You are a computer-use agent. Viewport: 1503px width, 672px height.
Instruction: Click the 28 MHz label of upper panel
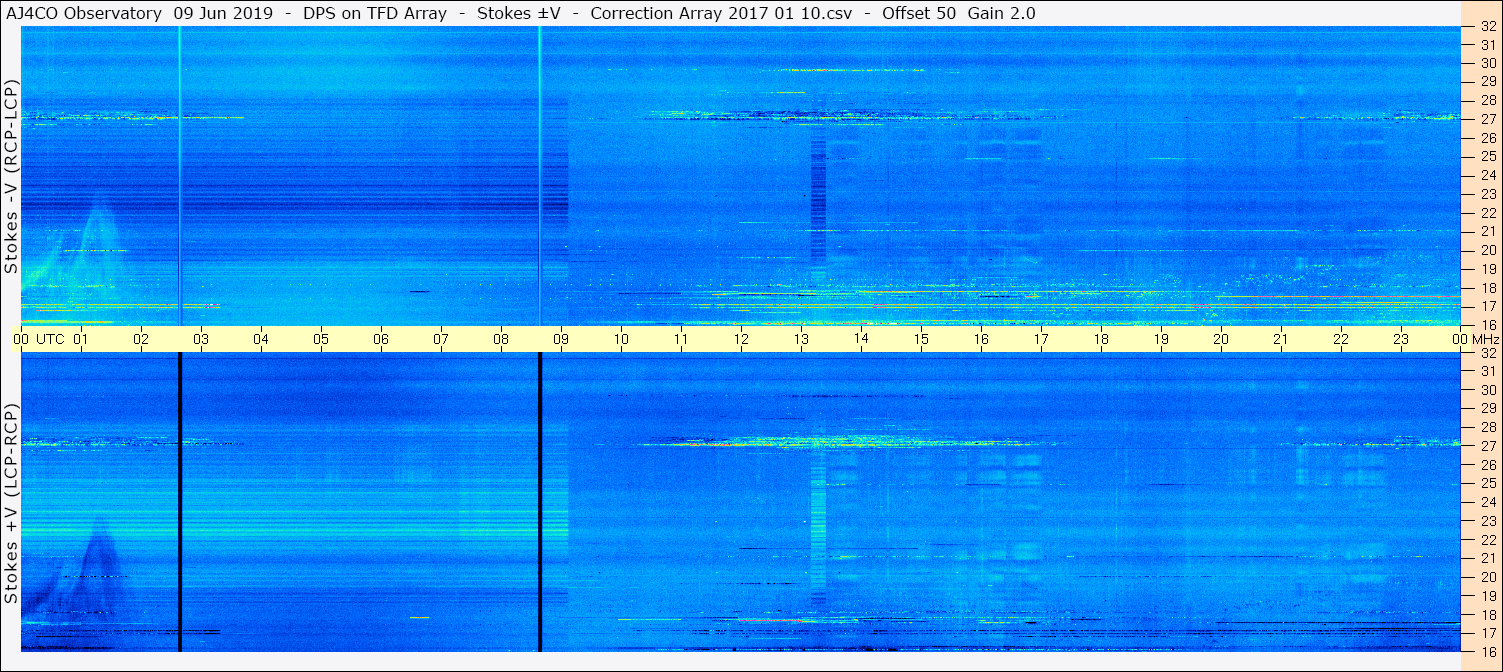1487,100
